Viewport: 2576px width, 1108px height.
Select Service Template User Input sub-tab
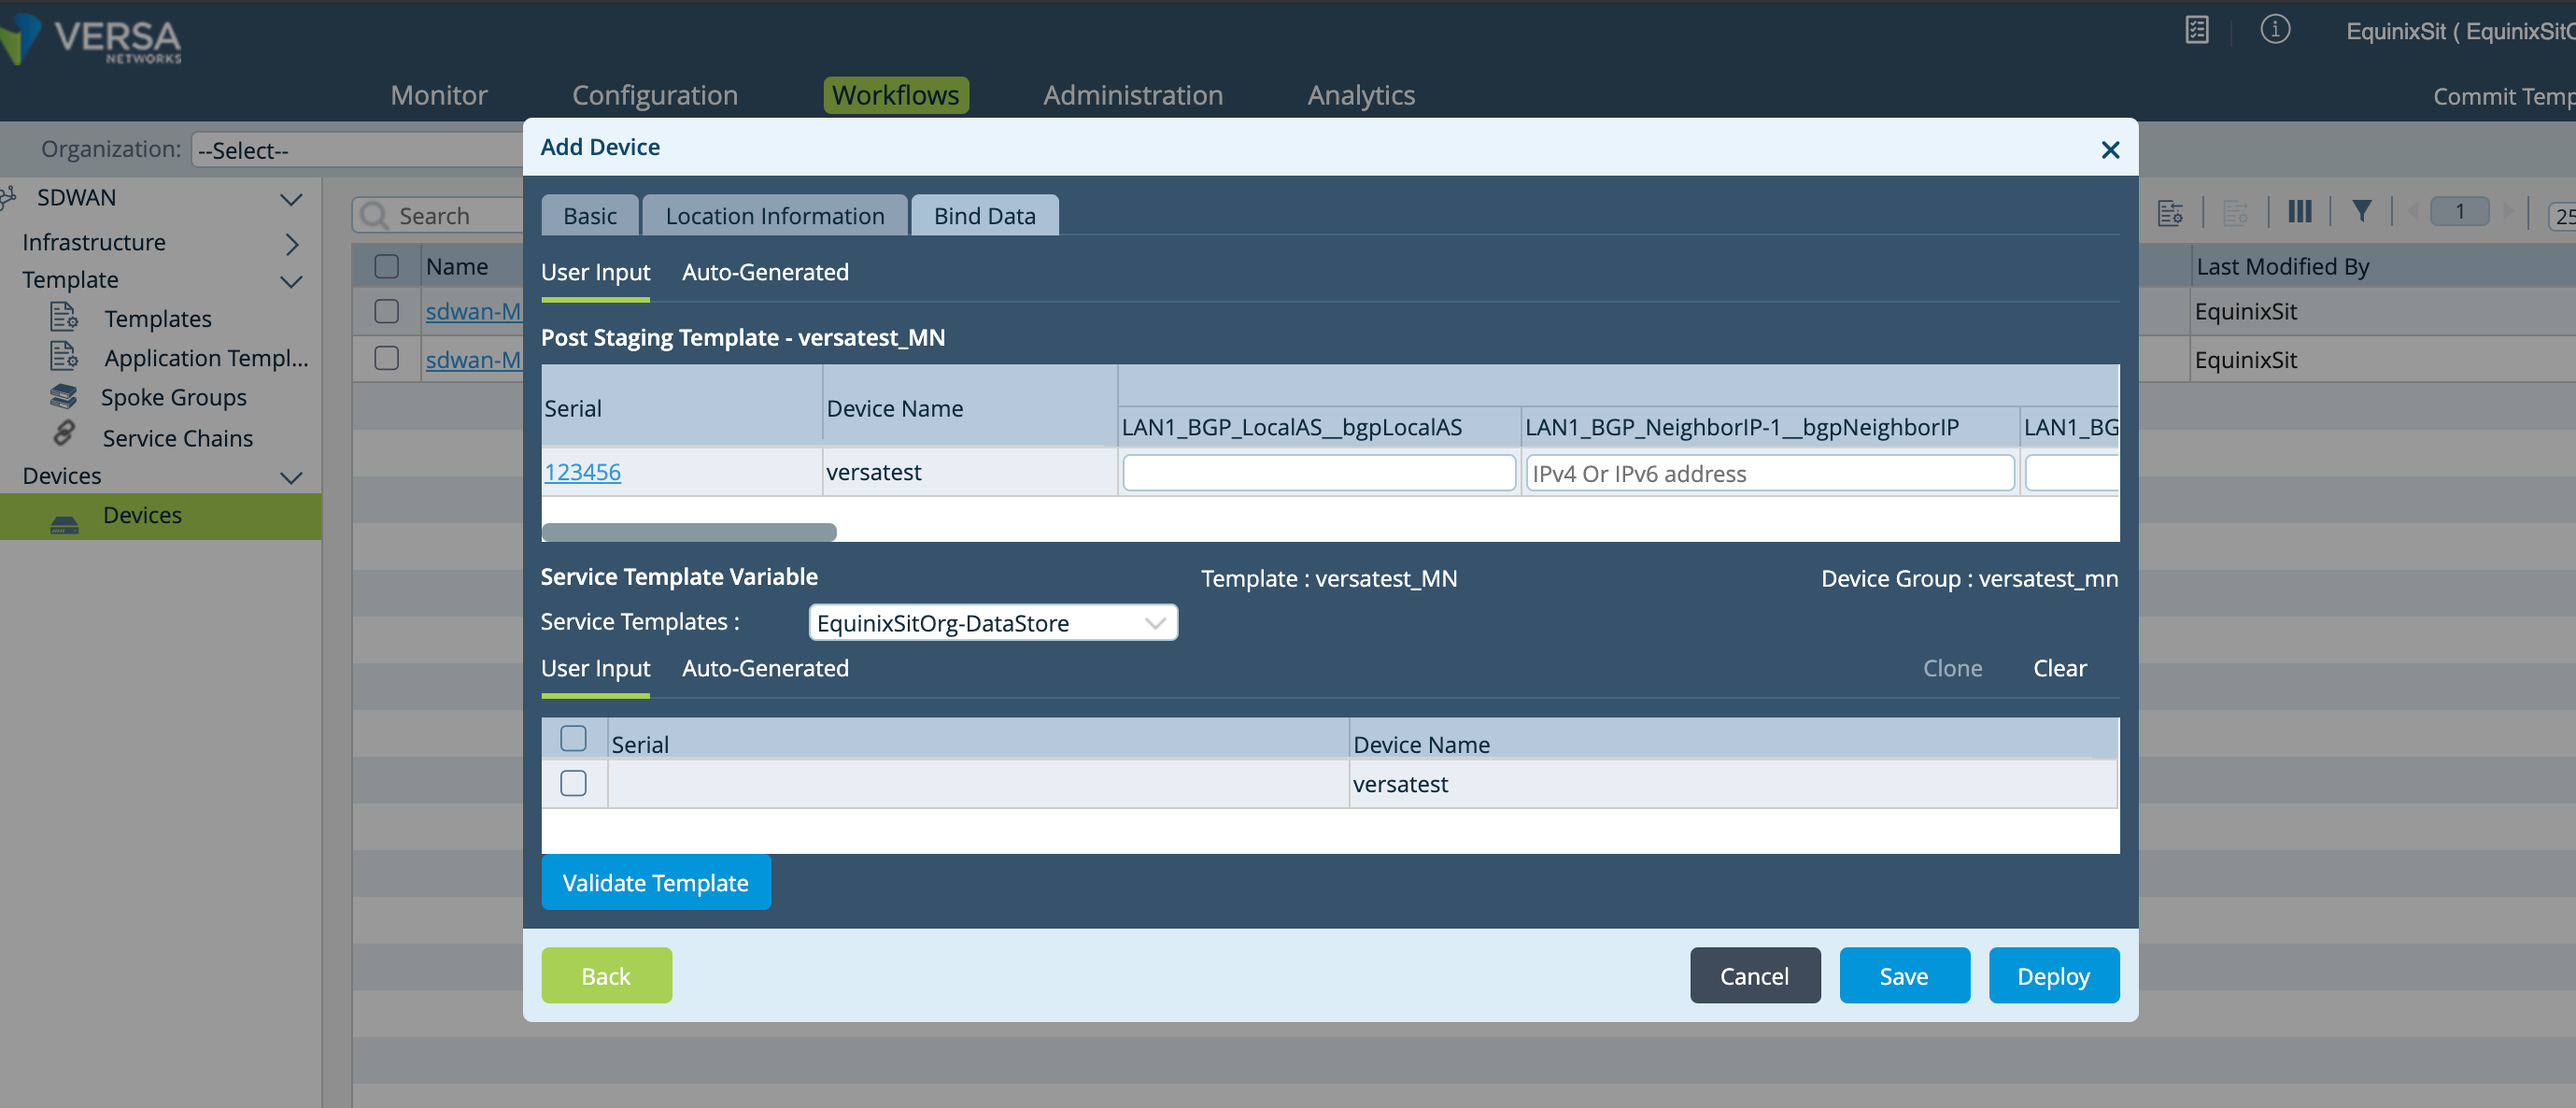click(x=596, y=668)
